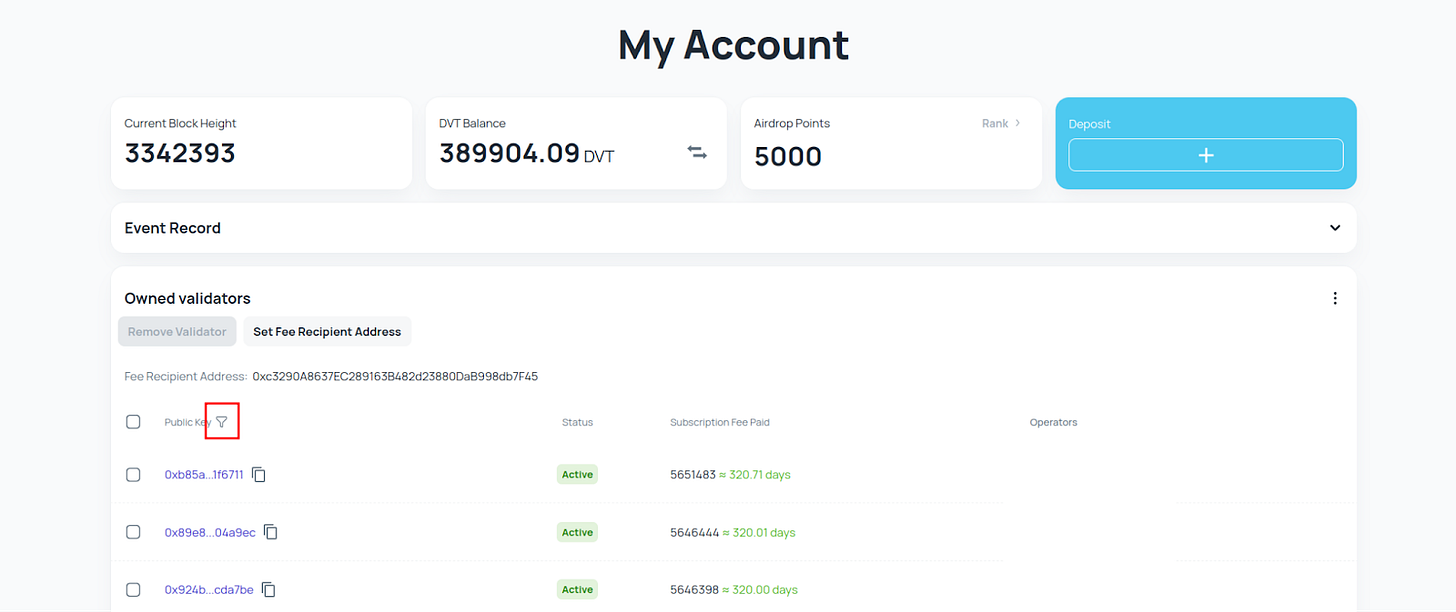Open the Airdrop Points Rank link
Screen dimensions: 1456x612
click(x=1001, y=123)
